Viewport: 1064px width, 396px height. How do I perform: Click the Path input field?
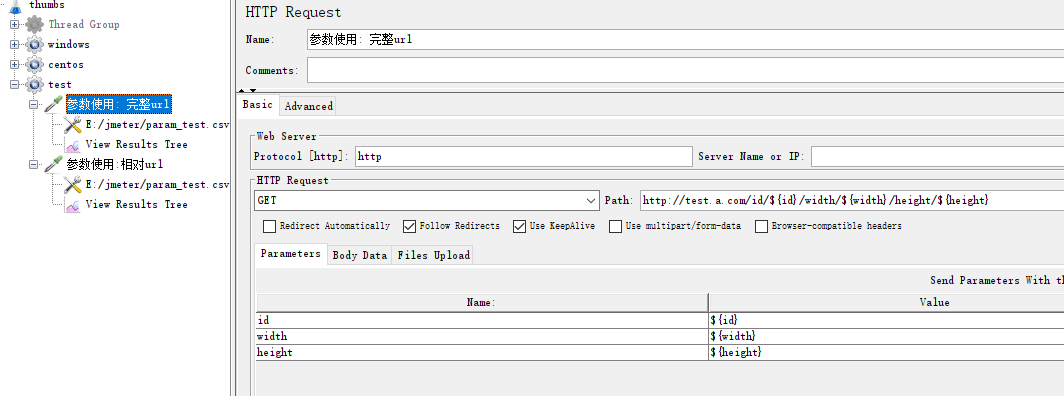point(852,201)
